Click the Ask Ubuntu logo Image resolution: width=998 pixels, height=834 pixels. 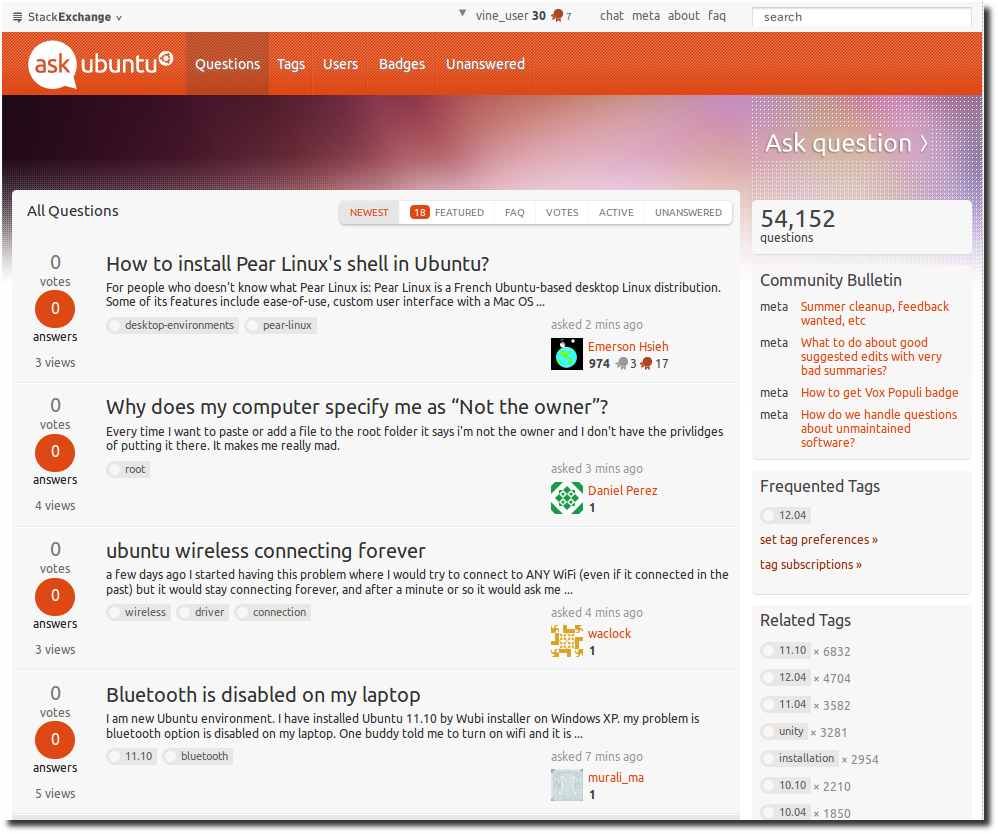click(101, 64)
